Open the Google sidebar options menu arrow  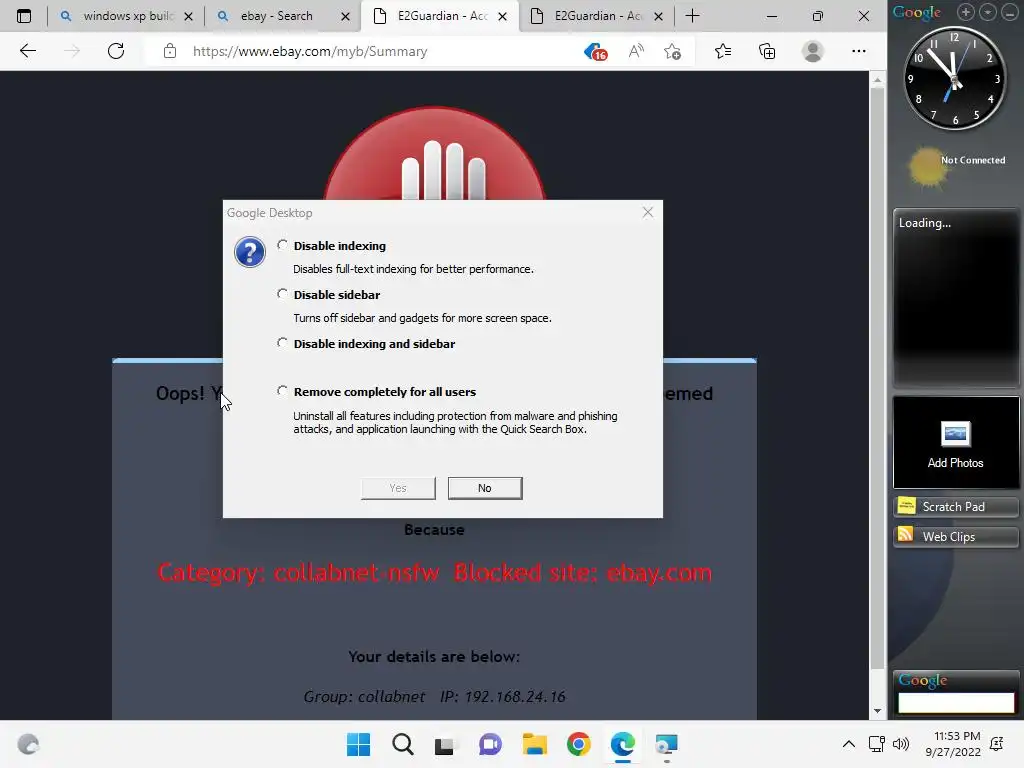click(x=987, y=12)
